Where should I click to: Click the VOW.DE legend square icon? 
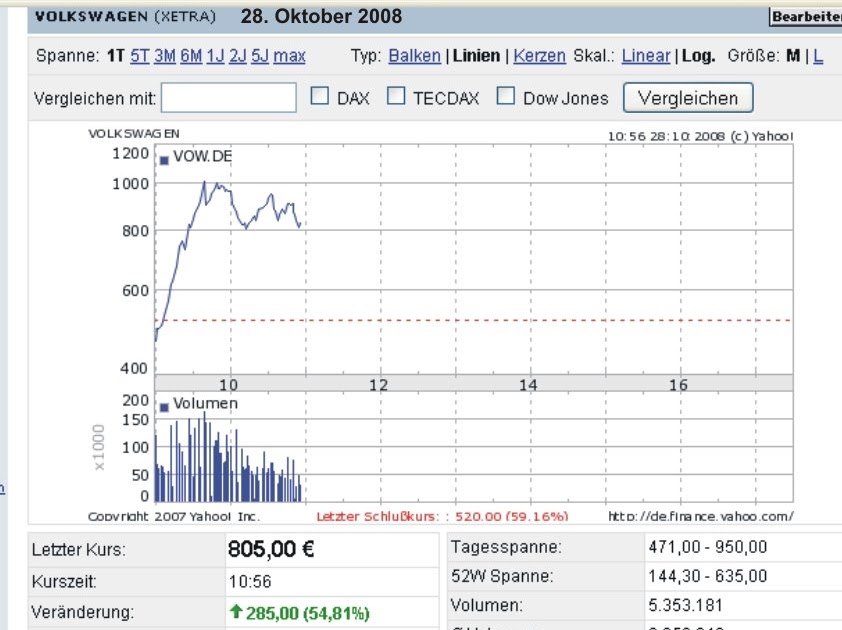pos(164,160)
